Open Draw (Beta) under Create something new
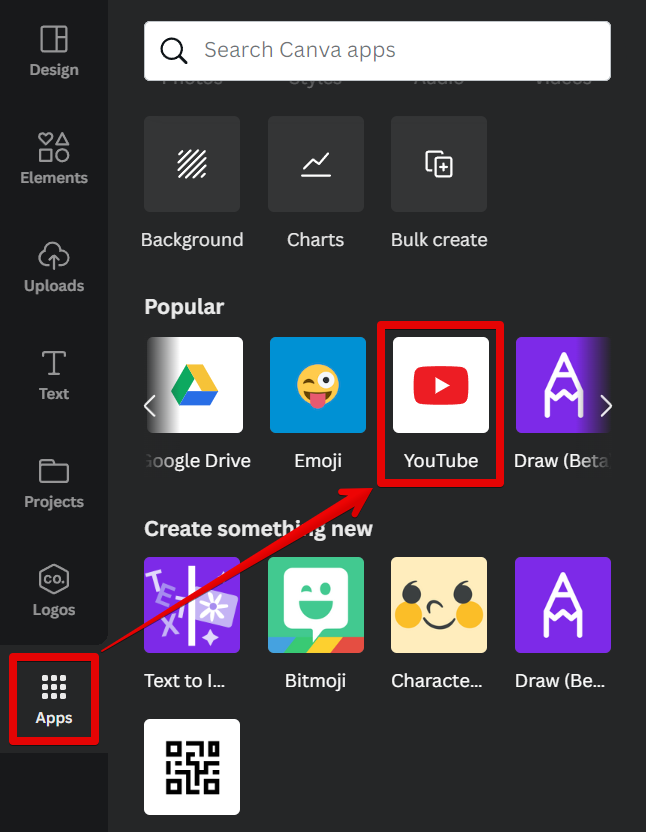 point(563,605)
